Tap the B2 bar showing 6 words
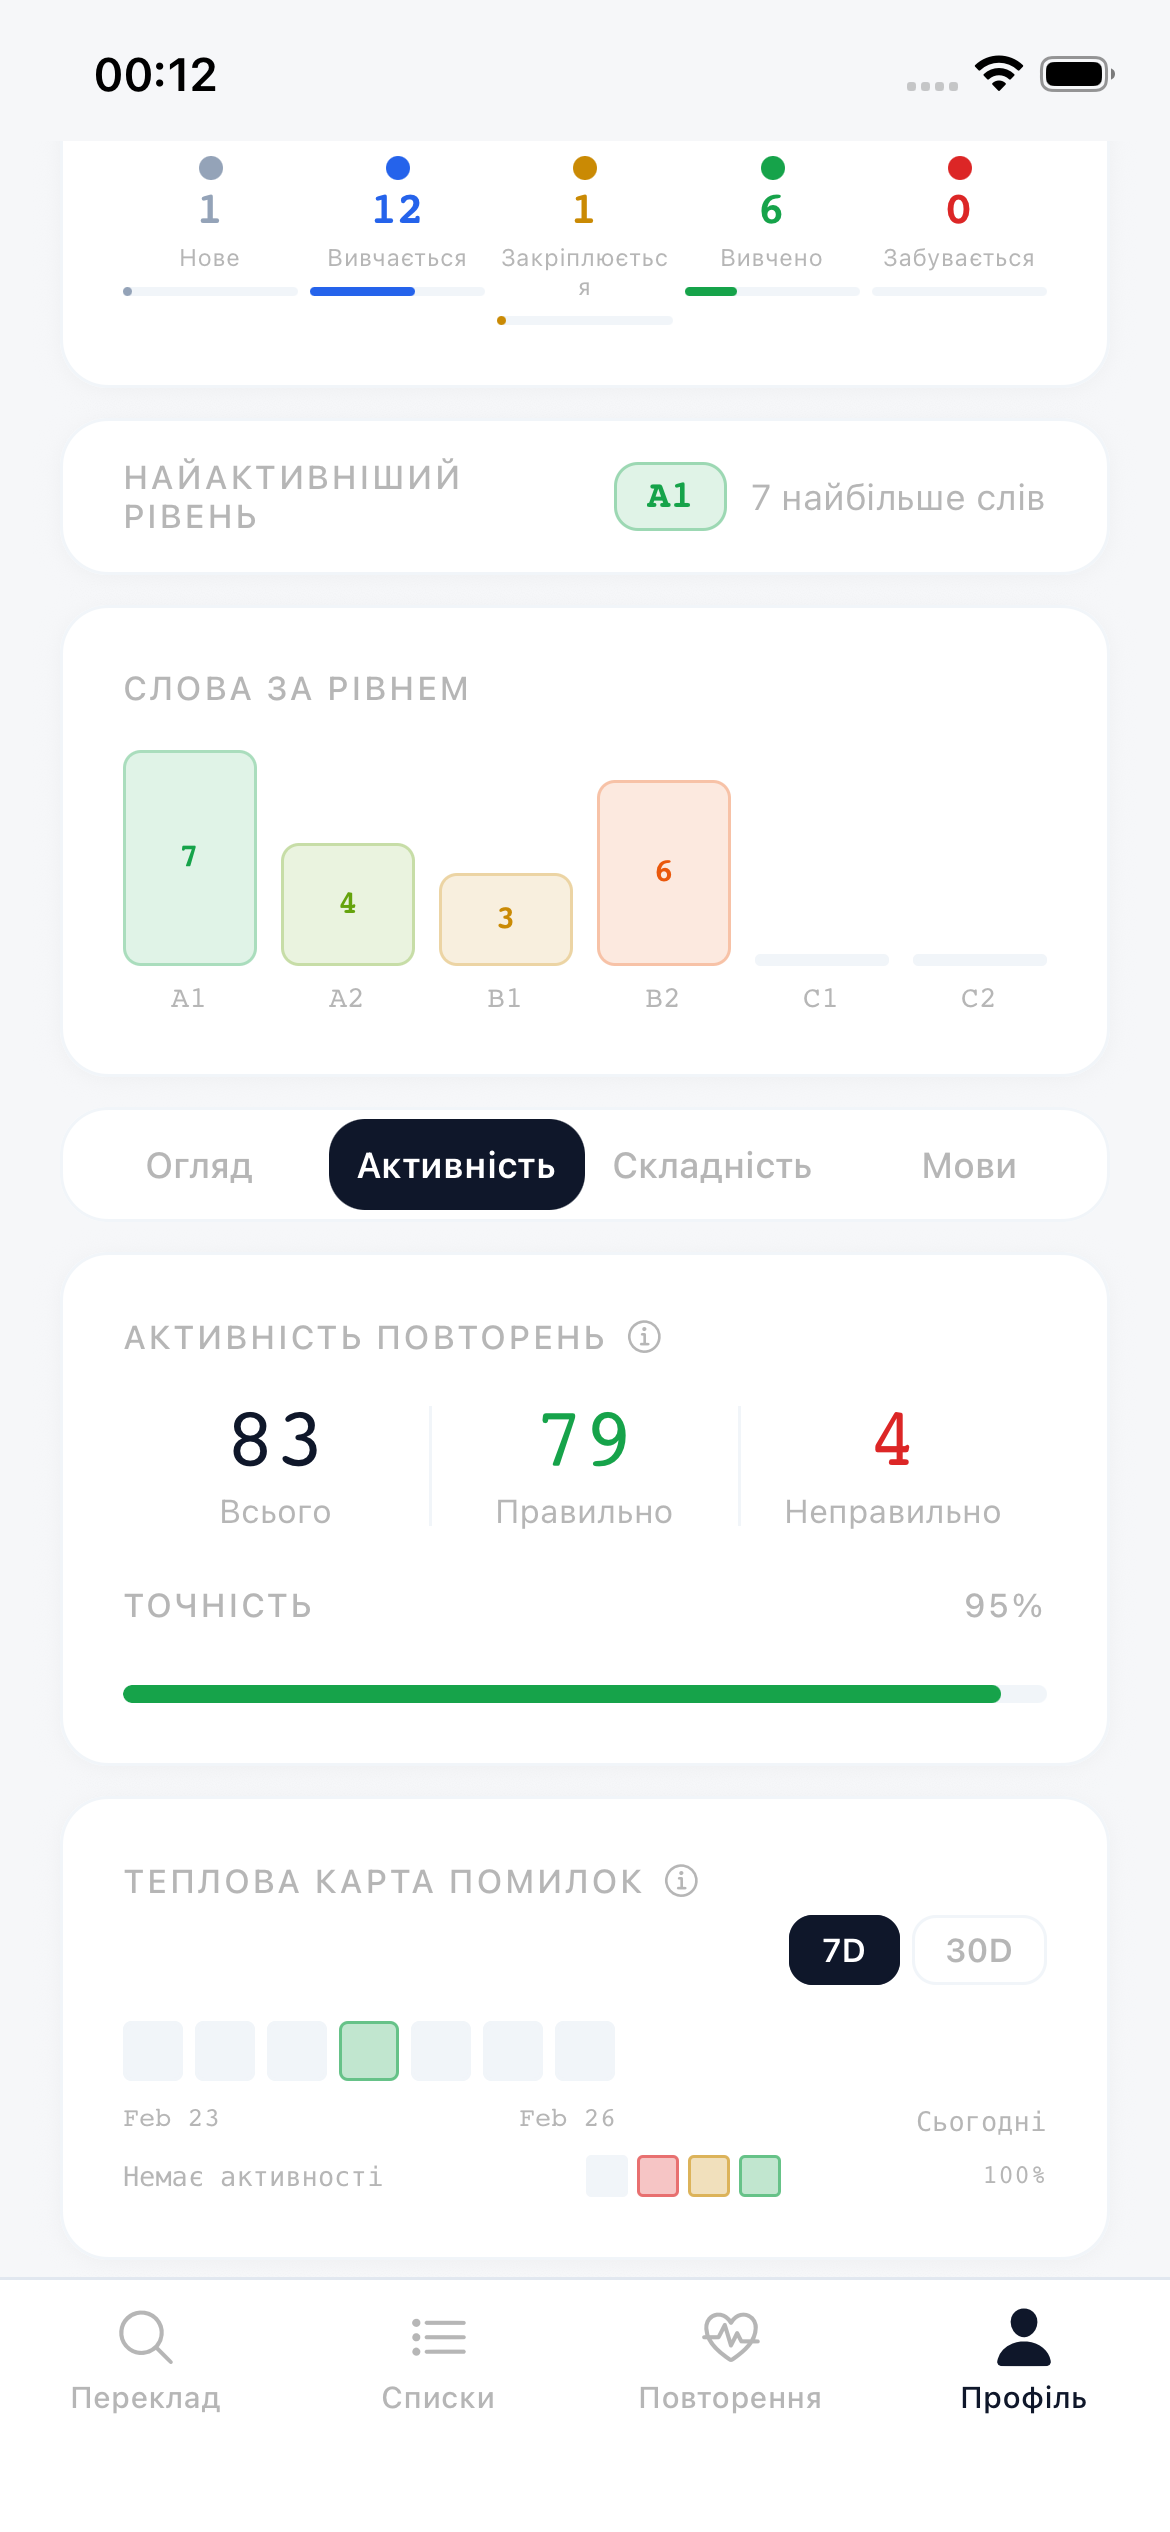The width and height of the screenshot is (1170, 2532). coord(664,872)
